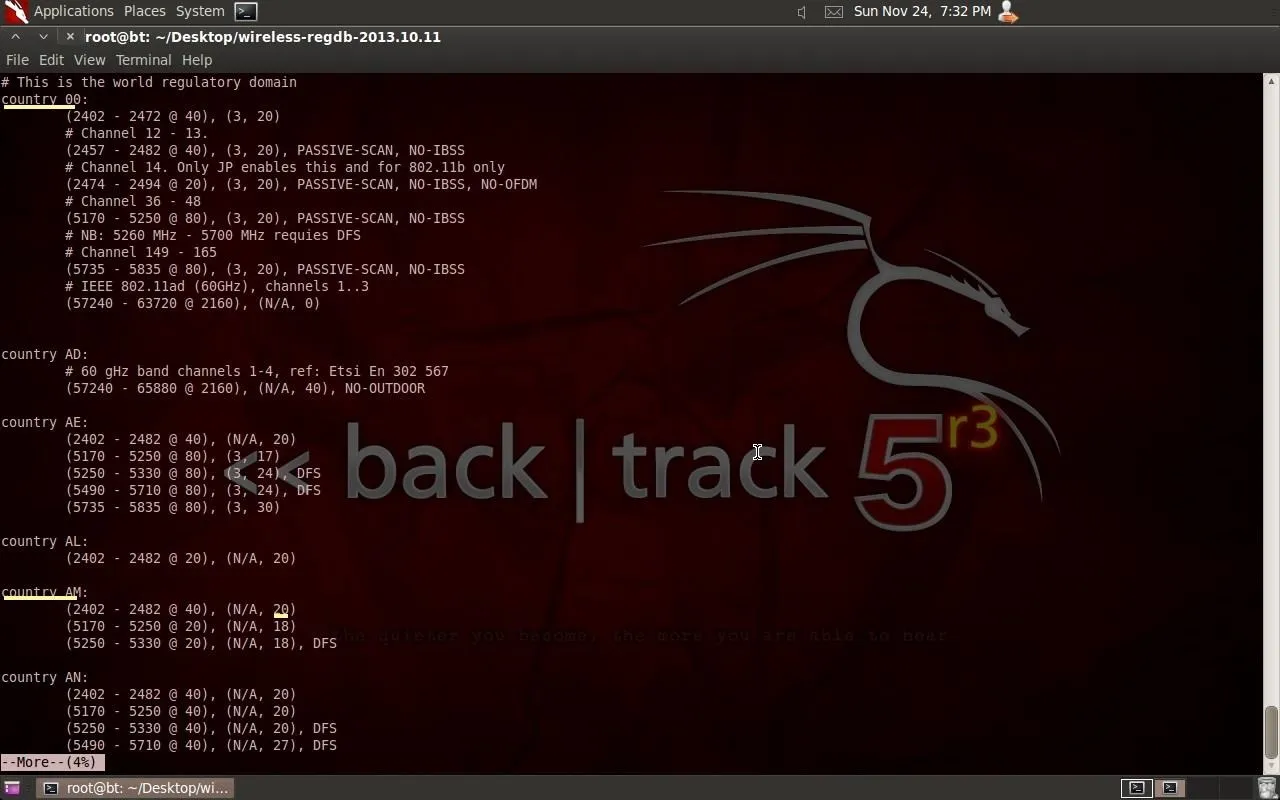Click 'country AN:' line
The height and width of the screenshot is (800, 1280).
click(x=45, y=677)
